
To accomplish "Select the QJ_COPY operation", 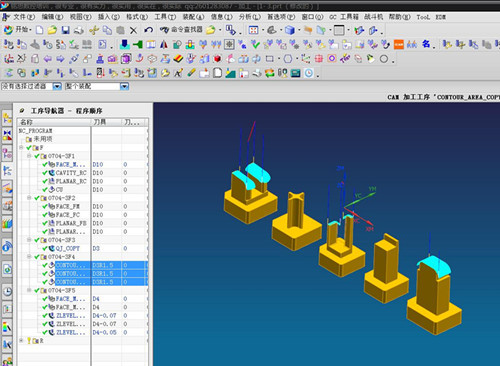I will pyautogui.click(x=68, y=248).
